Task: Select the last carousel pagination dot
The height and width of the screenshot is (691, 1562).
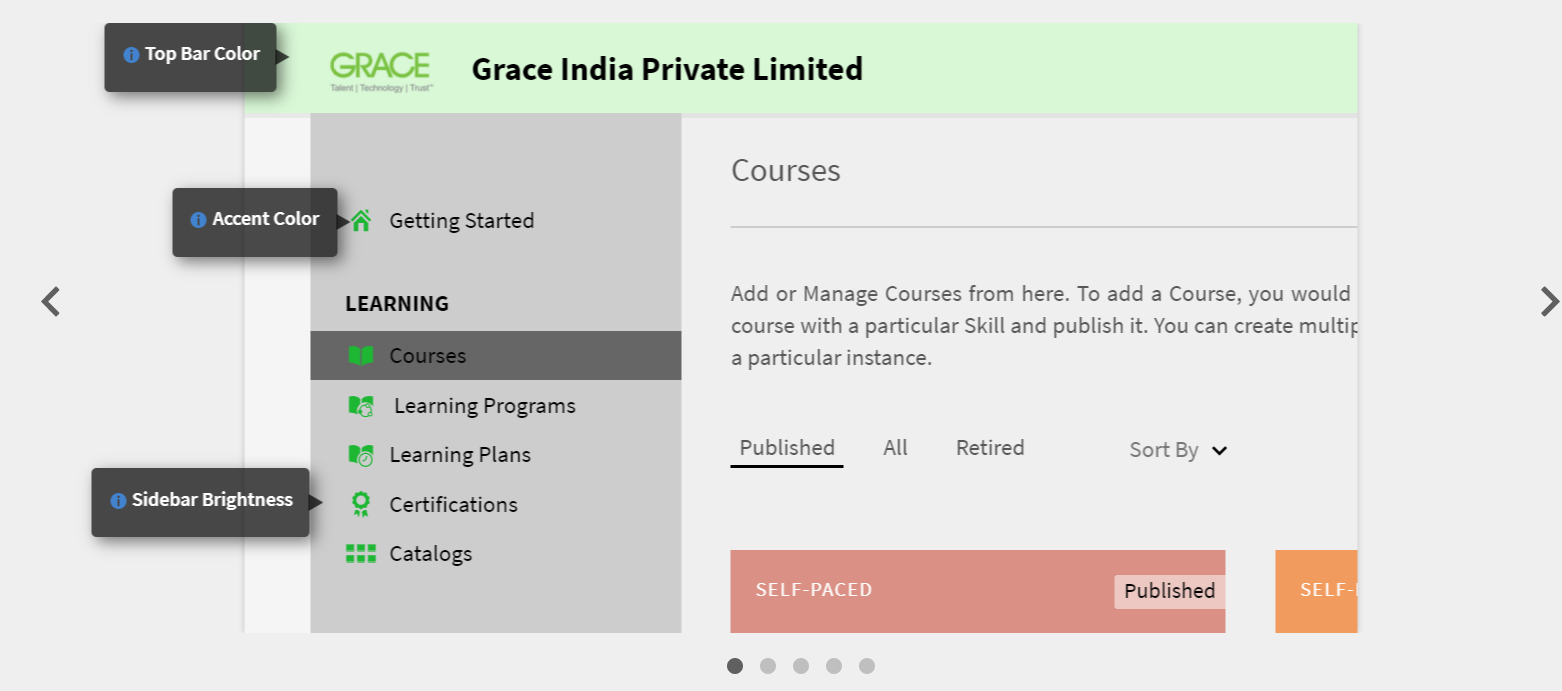Action: 867,666
